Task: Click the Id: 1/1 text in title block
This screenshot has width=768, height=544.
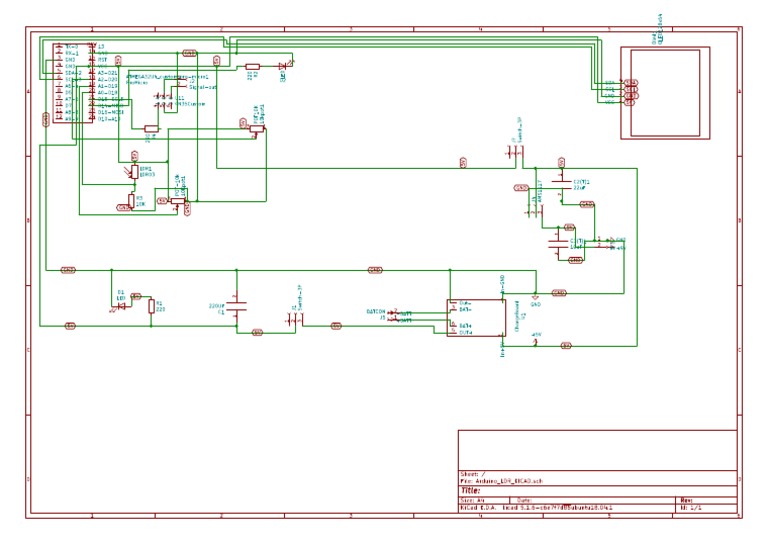Action: [x=691, y=508]
